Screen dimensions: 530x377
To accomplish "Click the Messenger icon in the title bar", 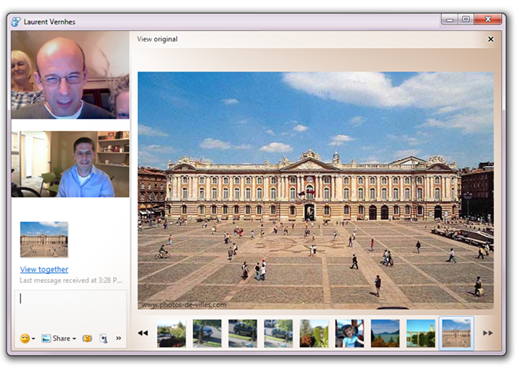I will point(16,22).
